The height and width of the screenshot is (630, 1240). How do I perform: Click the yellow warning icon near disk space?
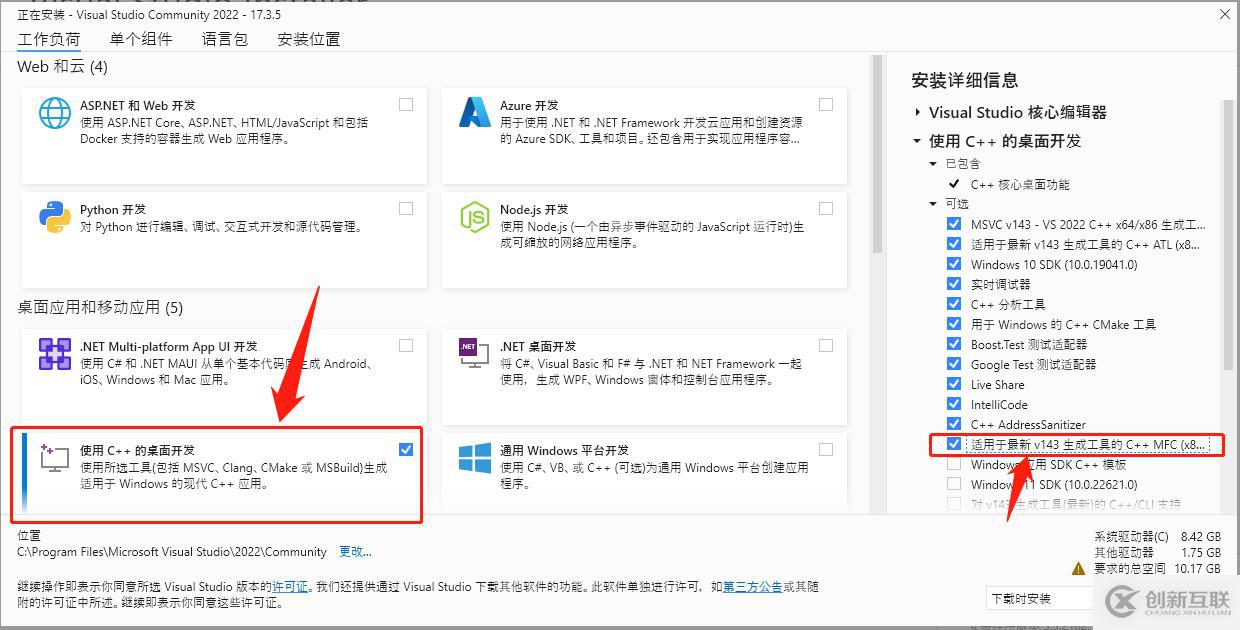(x=1078, y=568)
